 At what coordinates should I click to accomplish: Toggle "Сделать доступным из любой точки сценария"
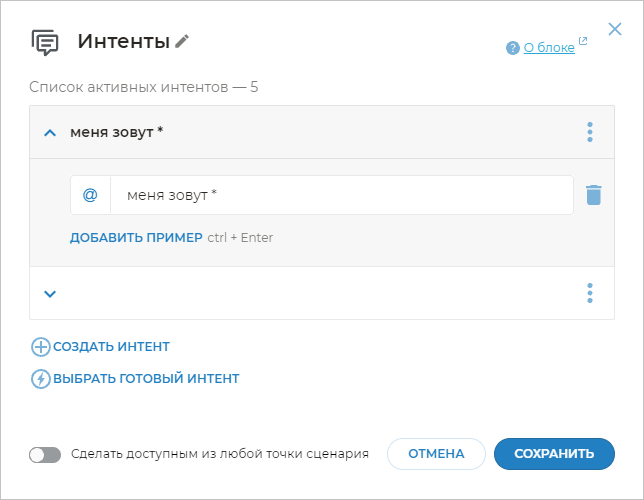46,454
